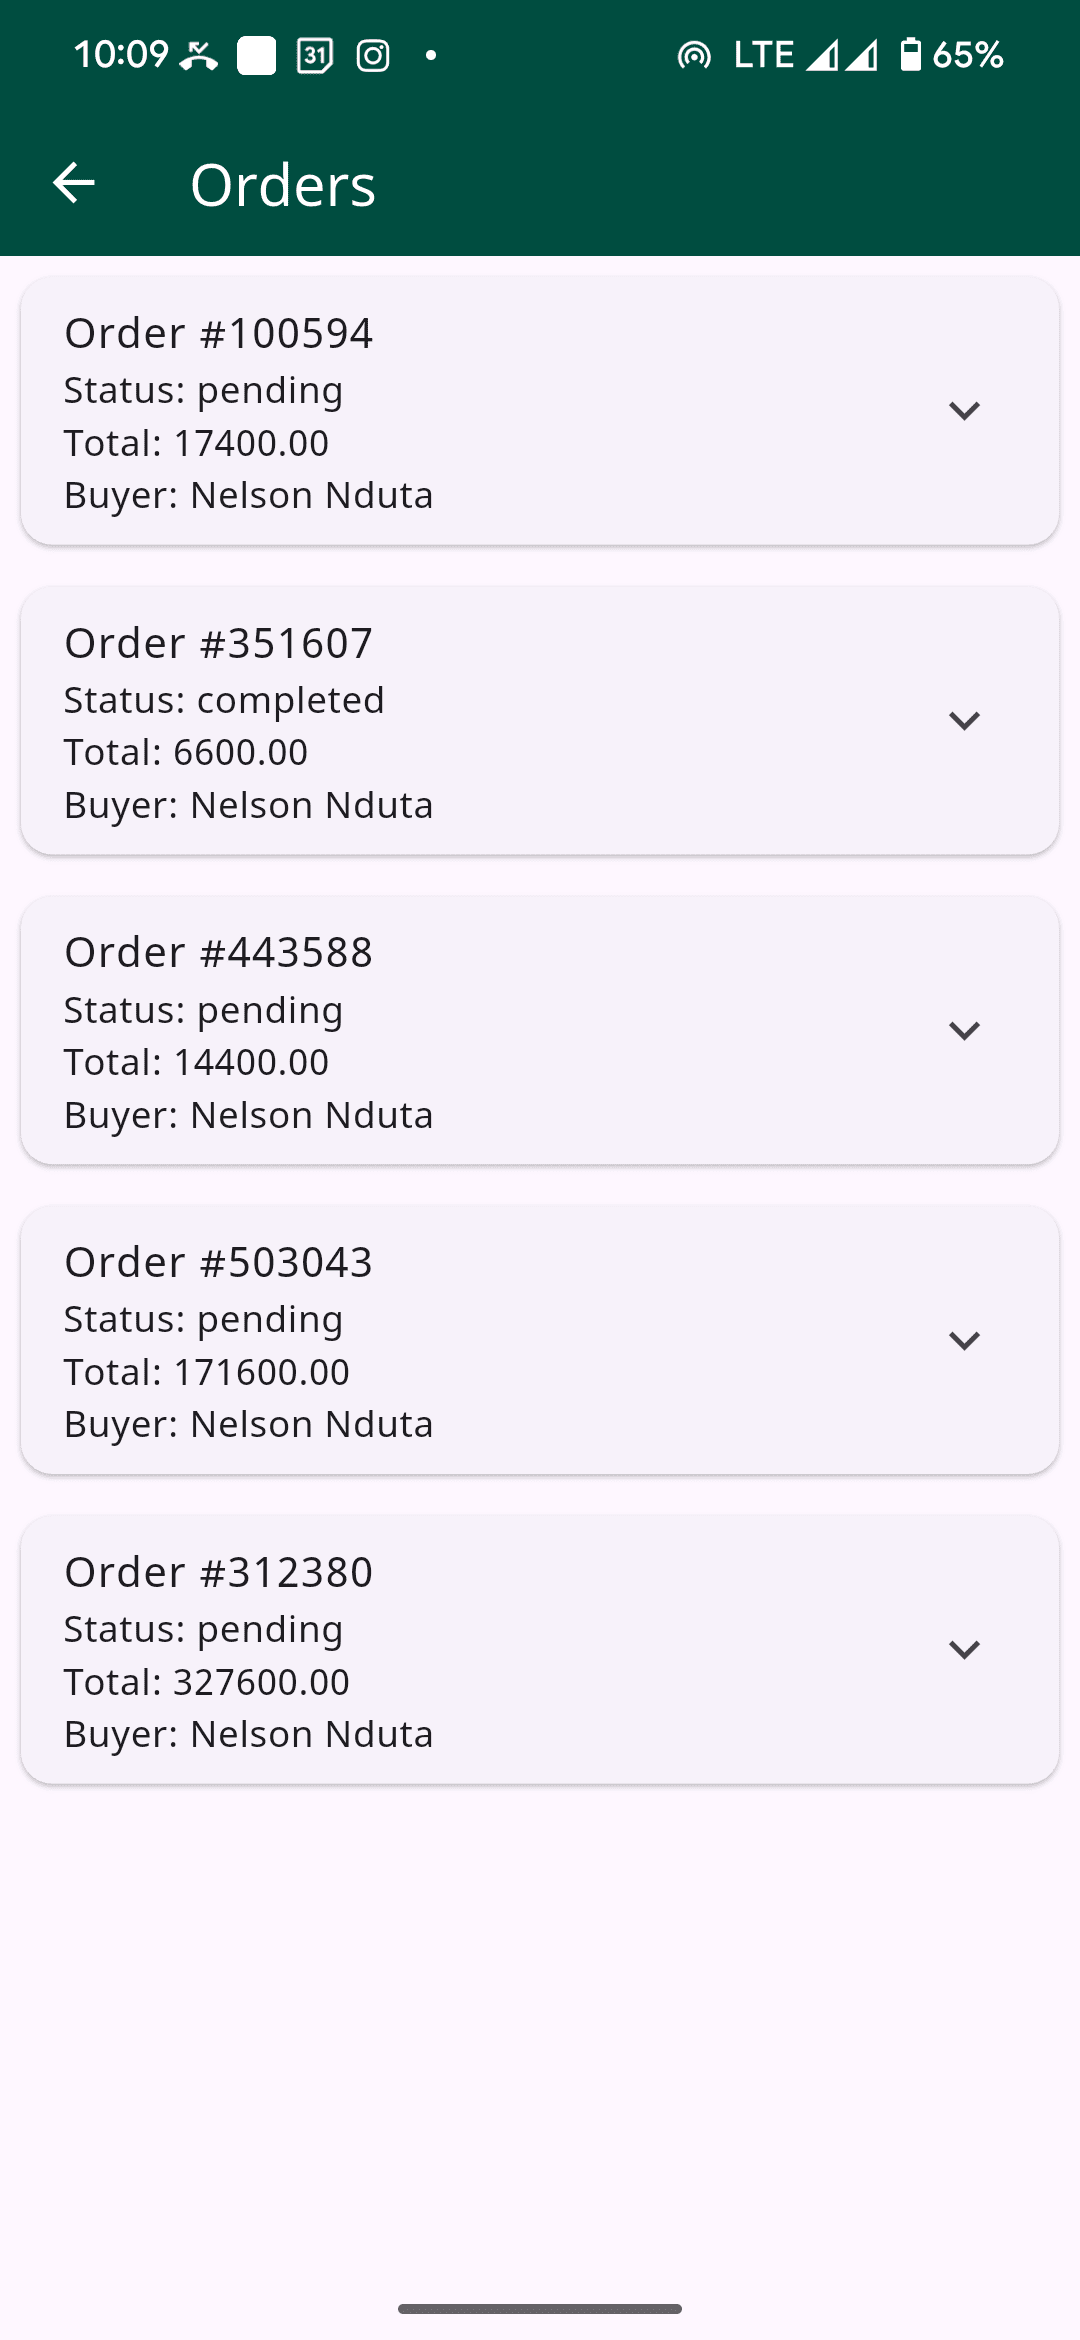Expand Order #100594 details
Screen dimensions: 1080x2340
click(x=964, y=411)
